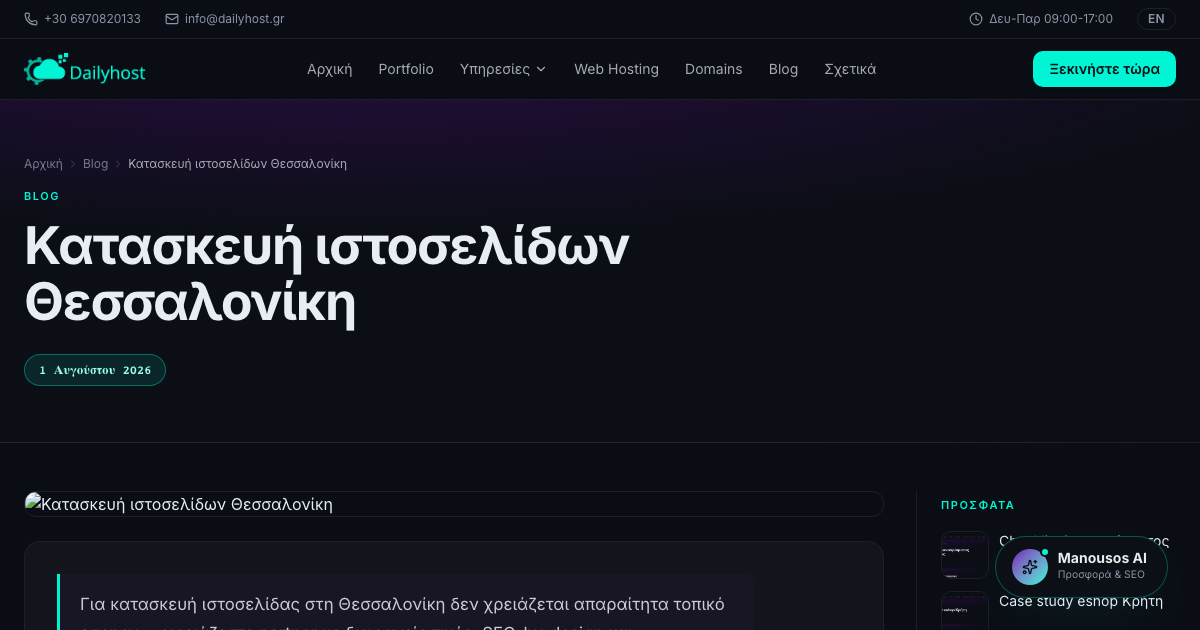The width and height of the screenshot is (1200, 630).
Task: Click Blog in the breadcrumb
Action: 95,163
